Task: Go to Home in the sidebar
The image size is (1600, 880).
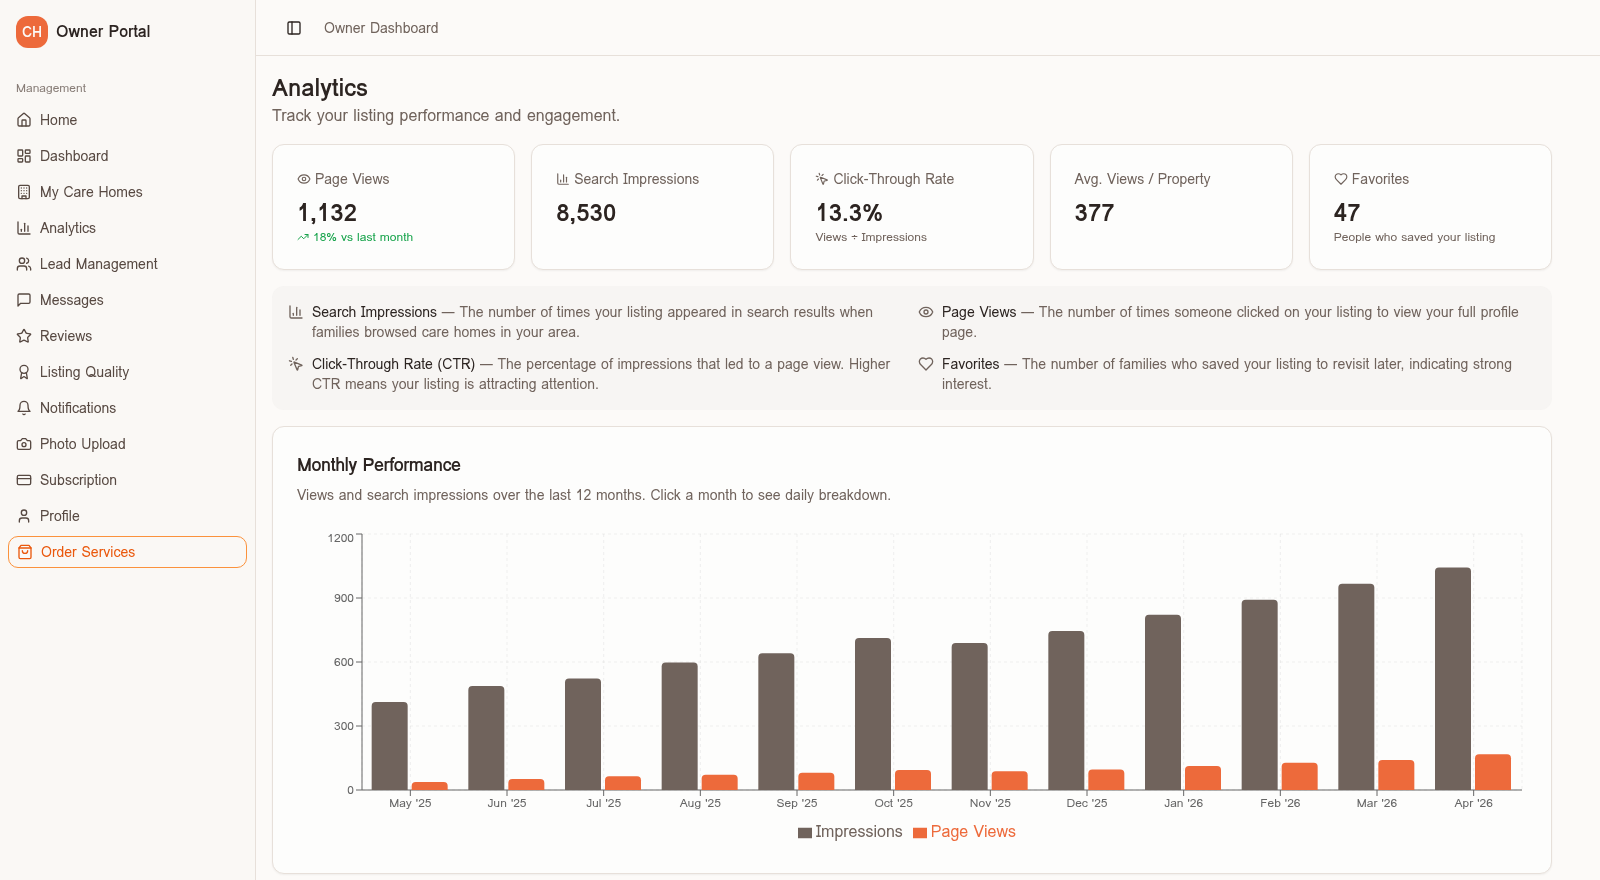Action: pos(127,120)
